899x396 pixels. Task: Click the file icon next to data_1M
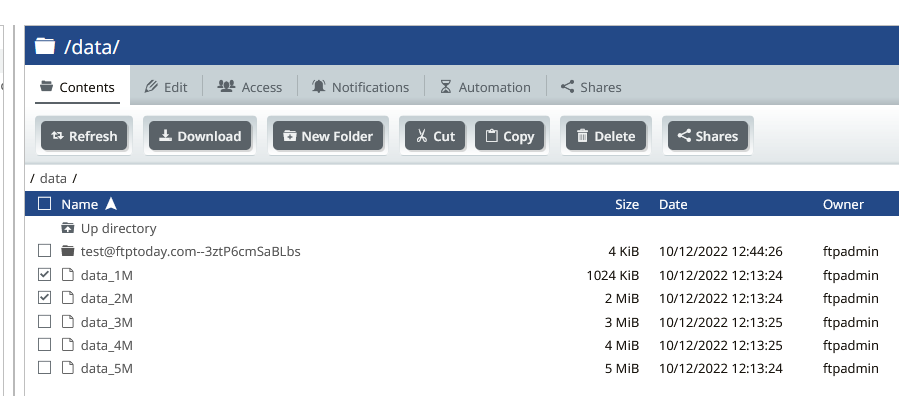click(68, 275)
